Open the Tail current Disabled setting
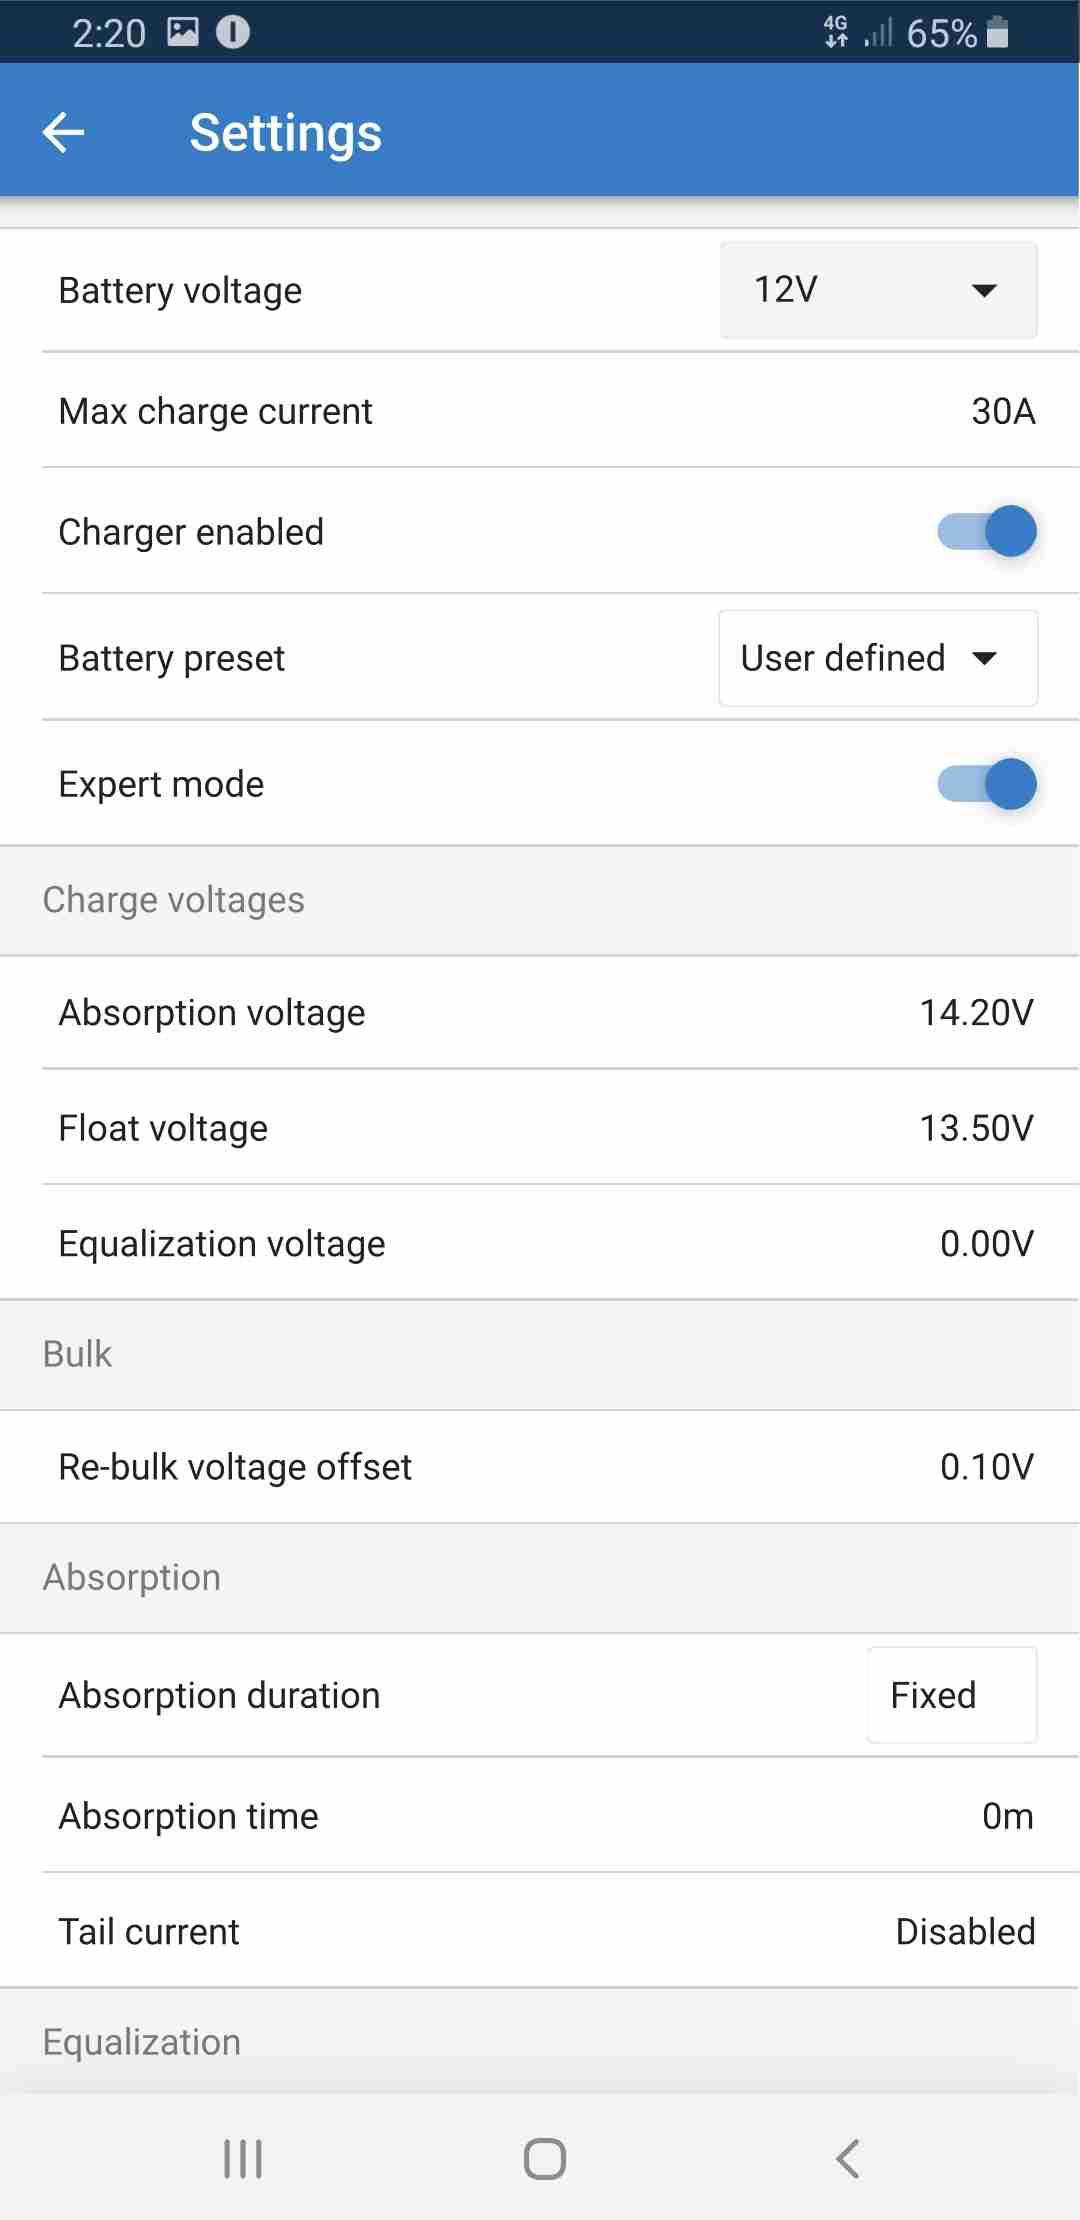The height and width of the screenshot is (2220, 1080). (x=964, y=1932)
